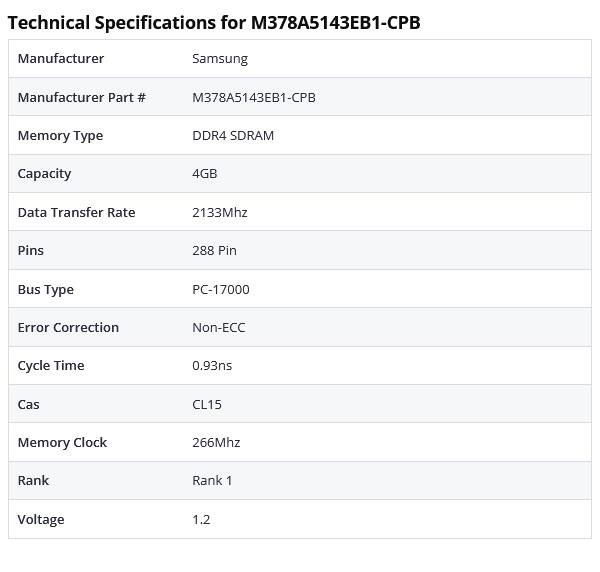The height and width of the screenshot is (572, 600).
Task: Click the 'Cycle Time' label
Action: coord(51,366)
